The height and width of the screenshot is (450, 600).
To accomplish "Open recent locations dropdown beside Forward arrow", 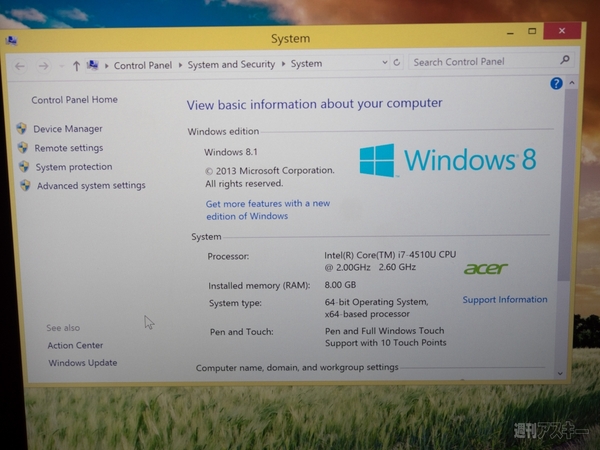I will (x=61, y=67).
